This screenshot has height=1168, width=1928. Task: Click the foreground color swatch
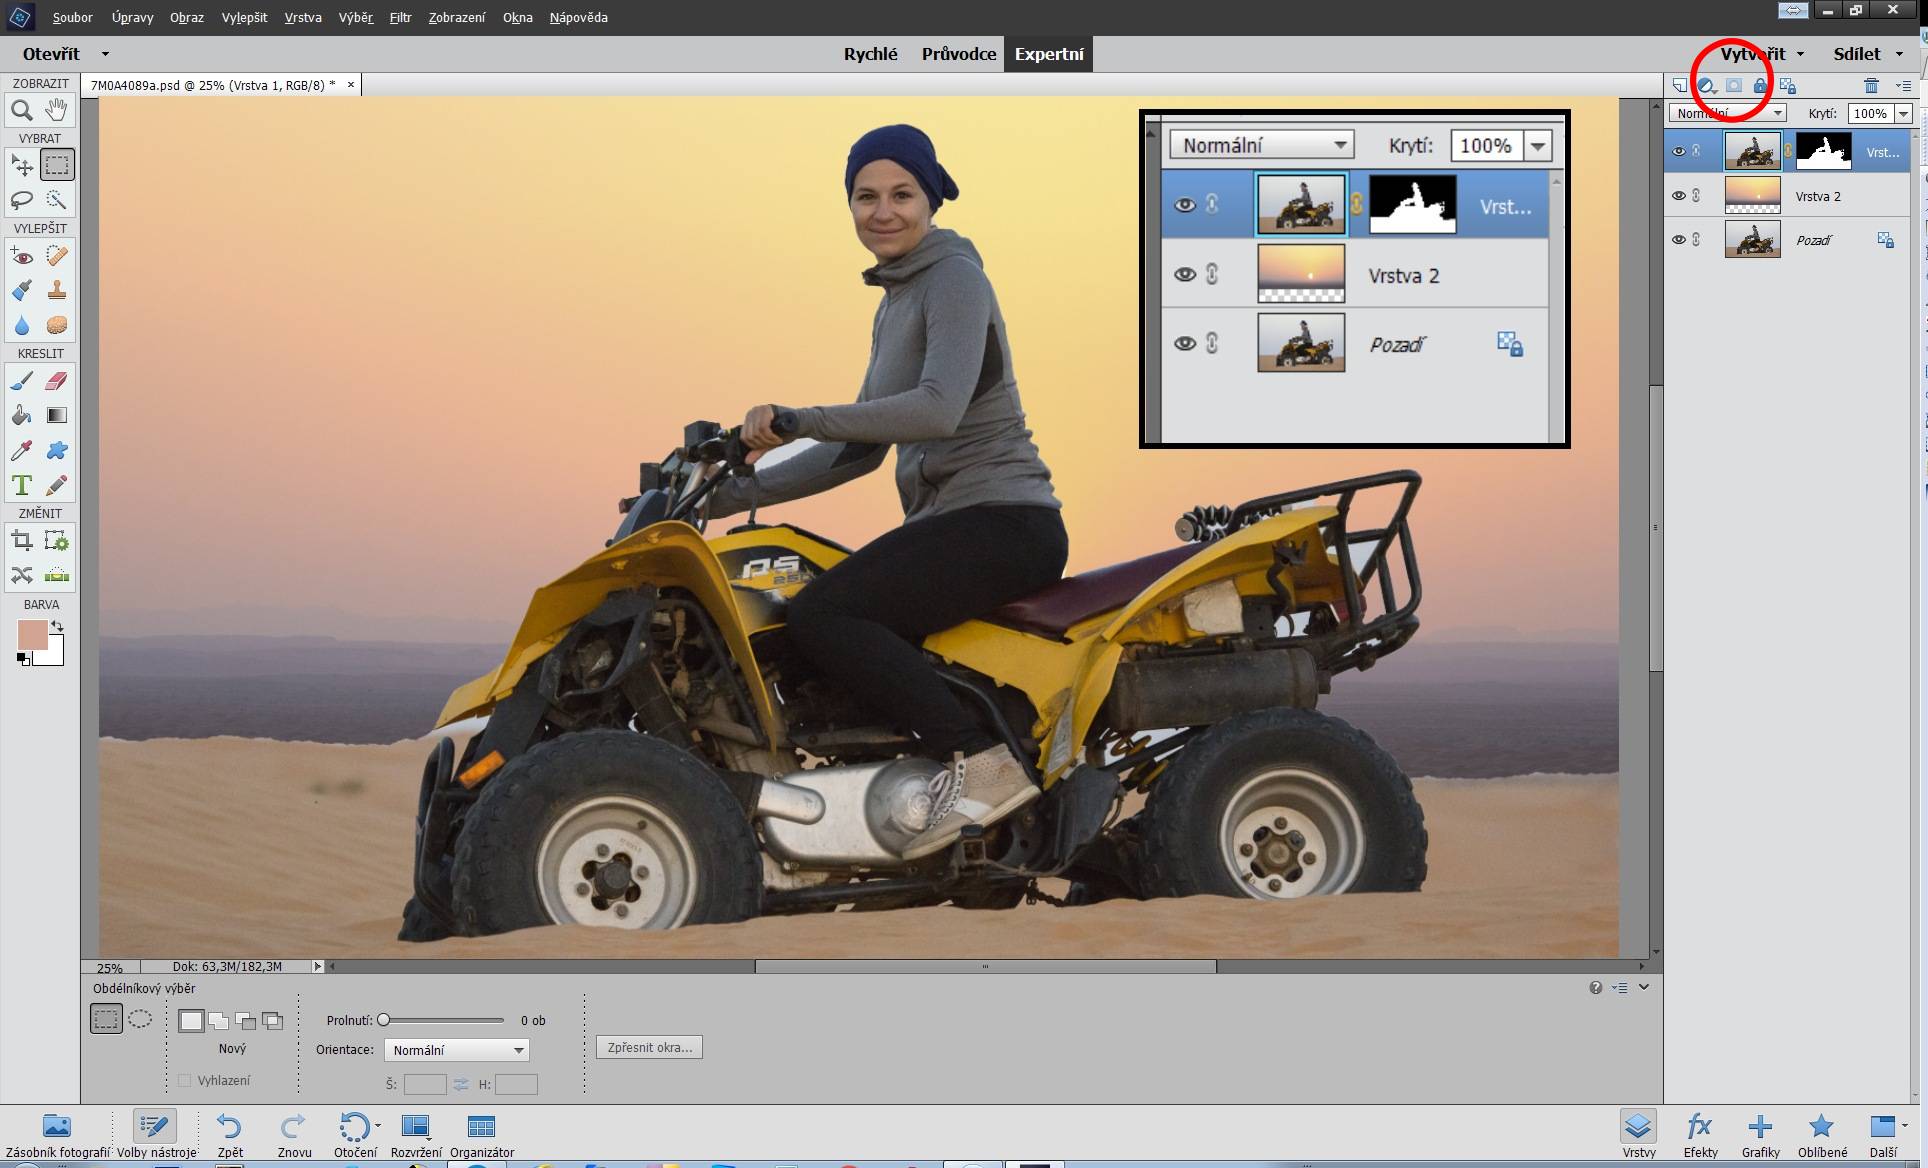pos(32,635)
